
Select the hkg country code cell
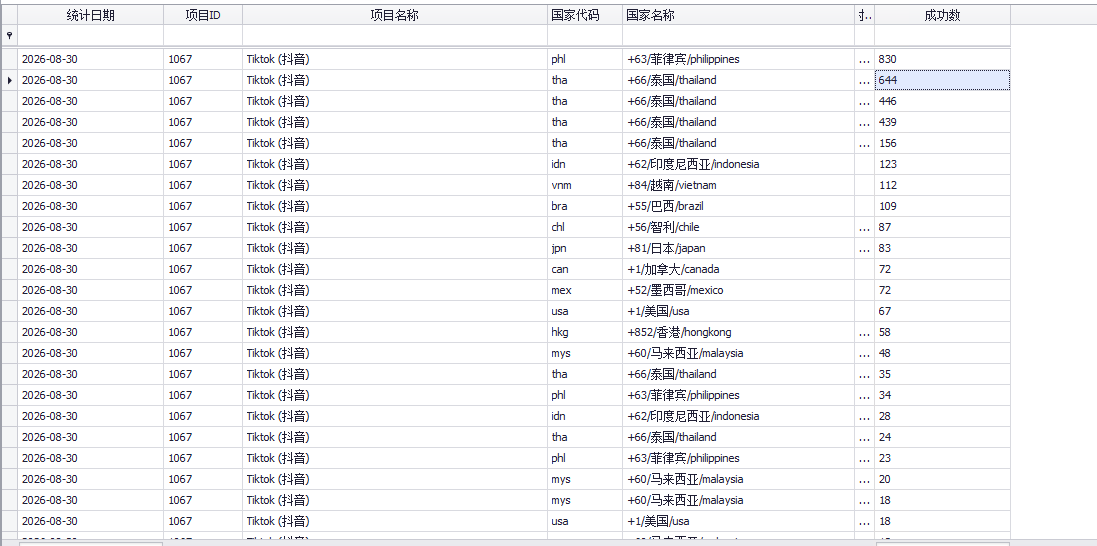[586, 332]
